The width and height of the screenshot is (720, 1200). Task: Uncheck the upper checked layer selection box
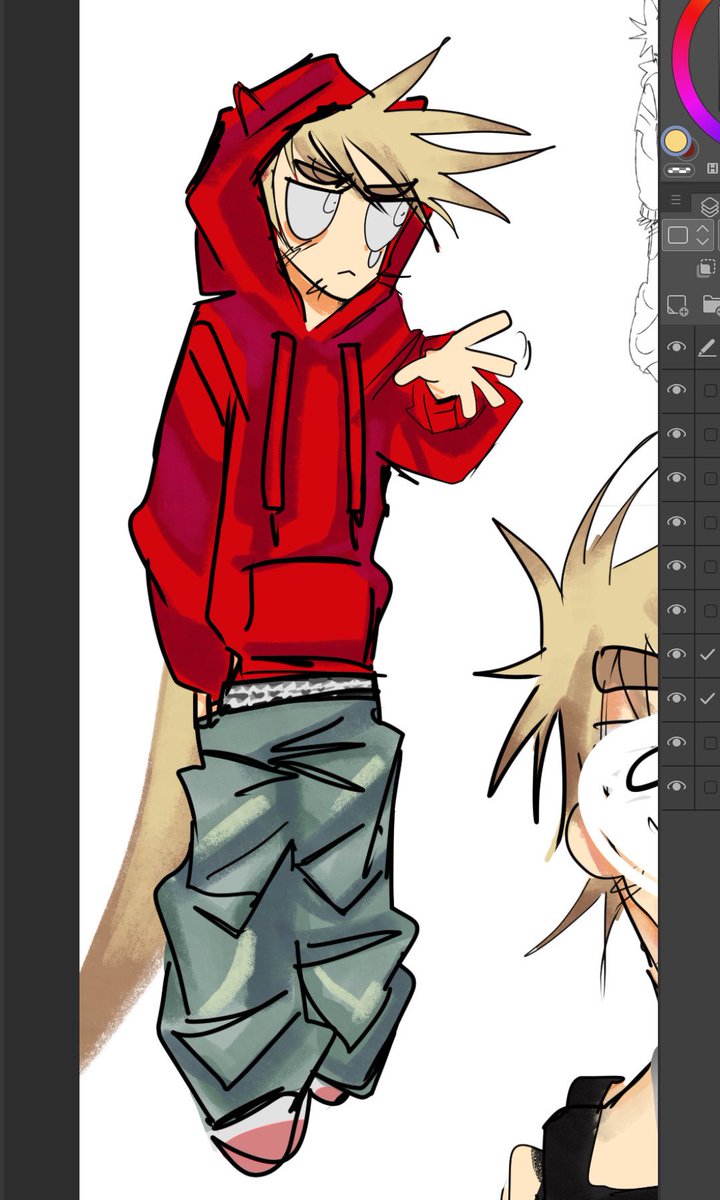coord(708,654)
